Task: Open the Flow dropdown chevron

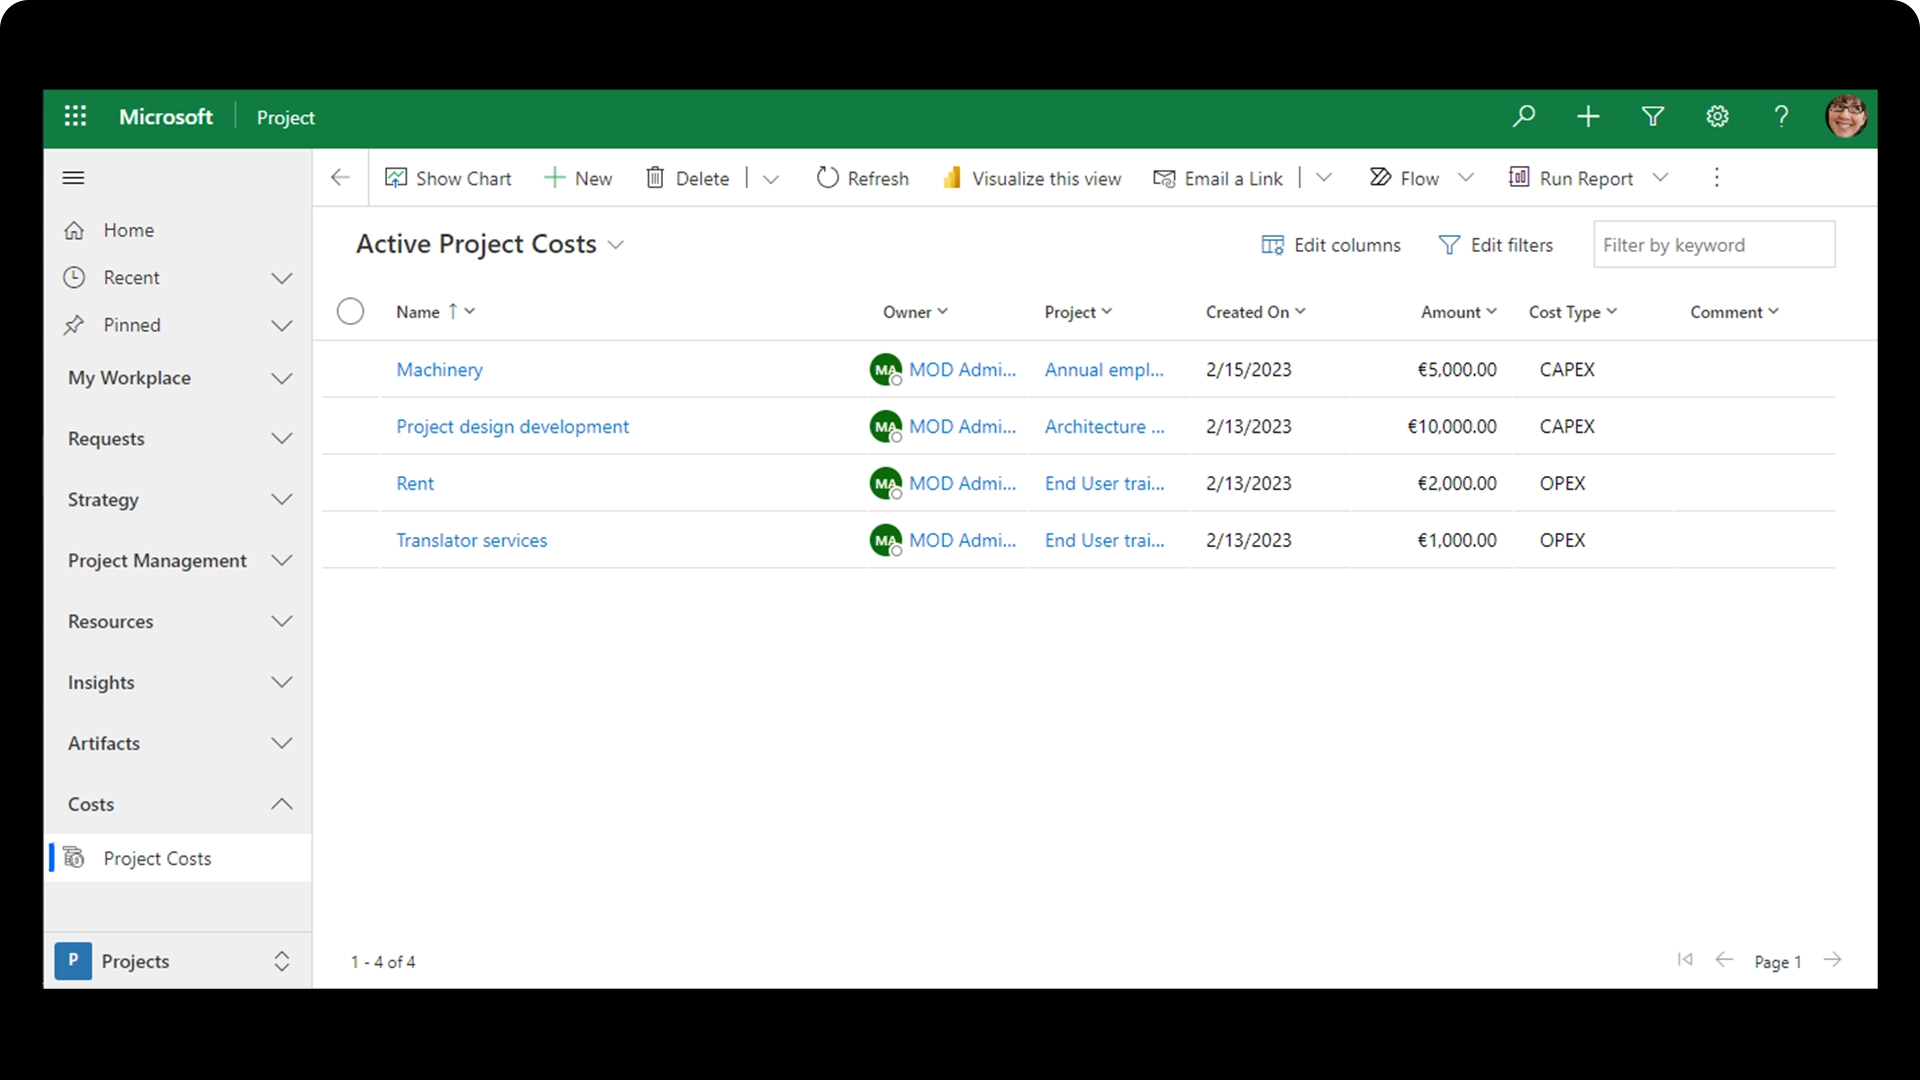Action: coord(1466,178)
